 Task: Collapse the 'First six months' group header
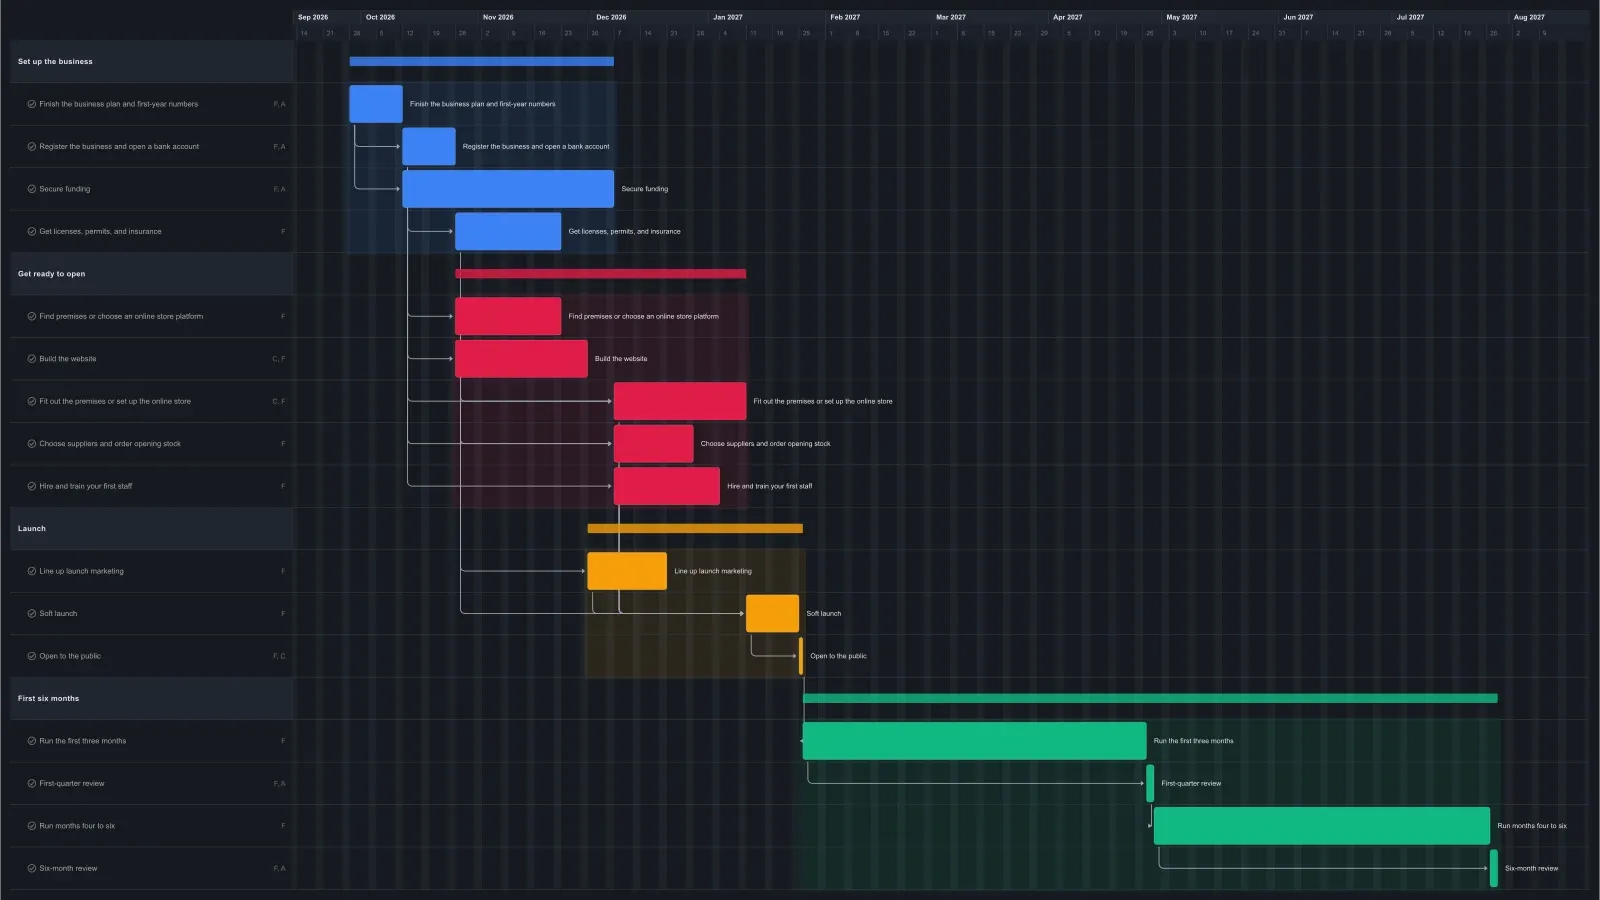(152, 699)
